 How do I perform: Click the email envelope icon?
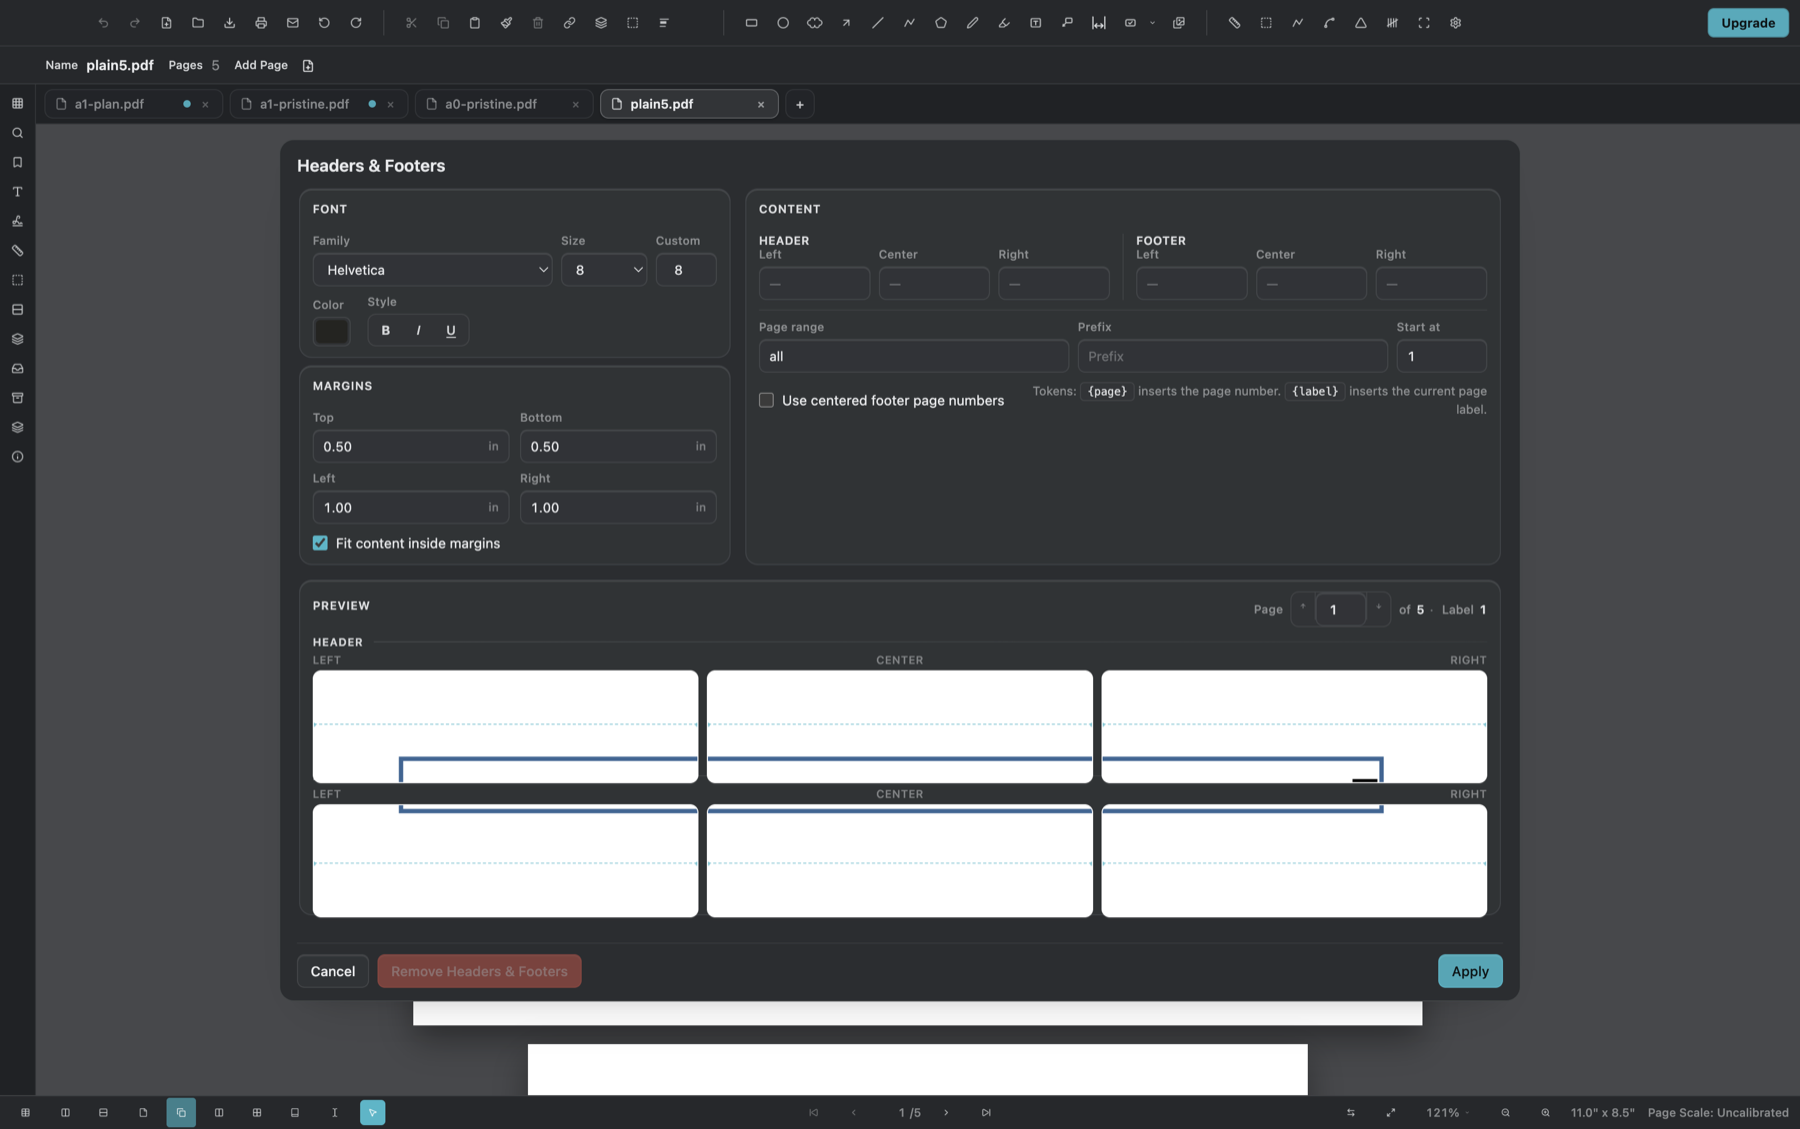tap(293, 23)
